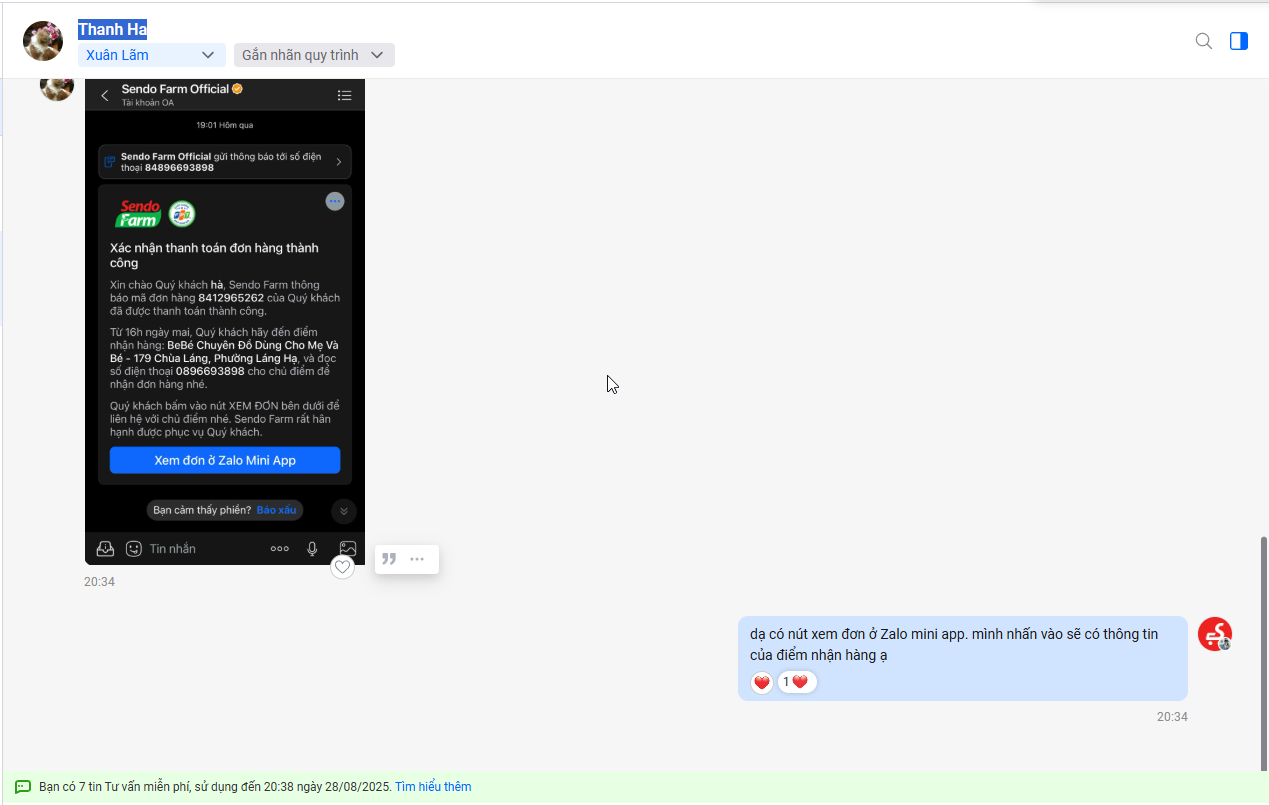This screenshot has width=1269, height=805.
Task: Open the Tìm hiểu thêm link
Action: (x=433, y=787)
